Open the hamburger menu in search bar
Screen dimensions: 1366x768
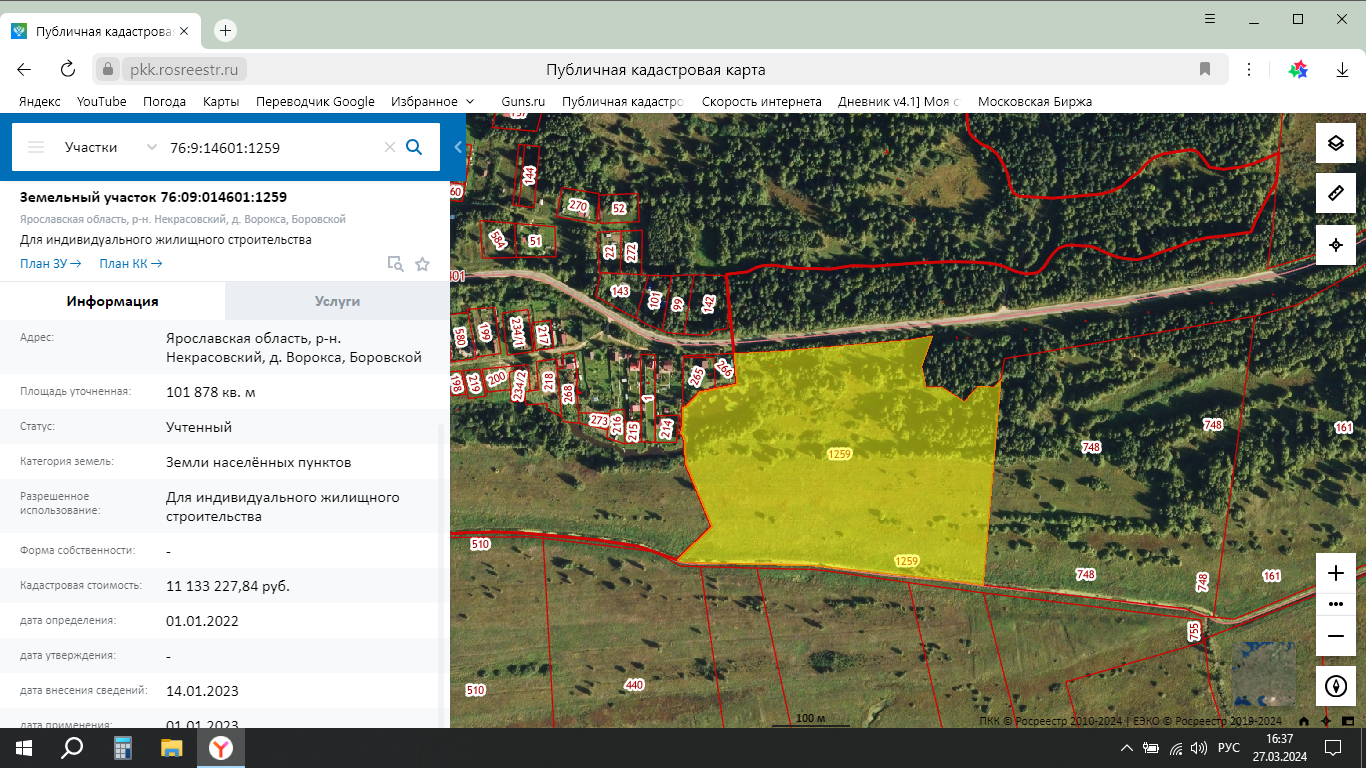(36, 147)
